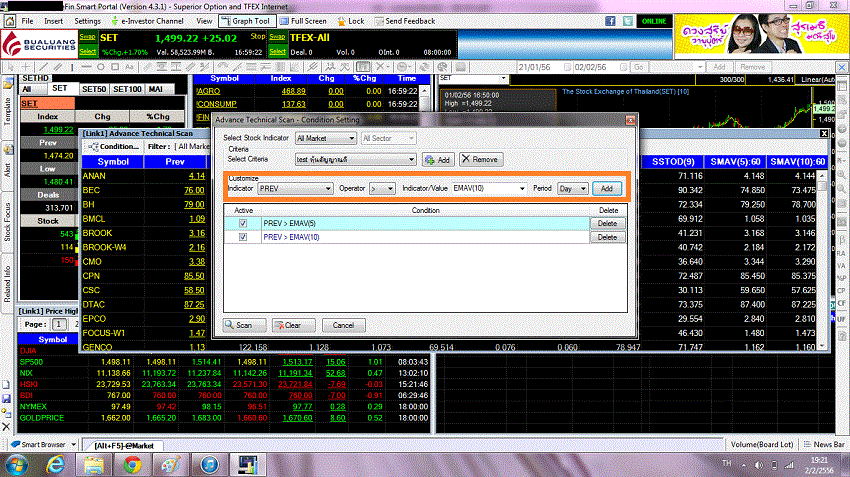Open the View menu
The height and width of the screenshot is (477, 850).
204,21
